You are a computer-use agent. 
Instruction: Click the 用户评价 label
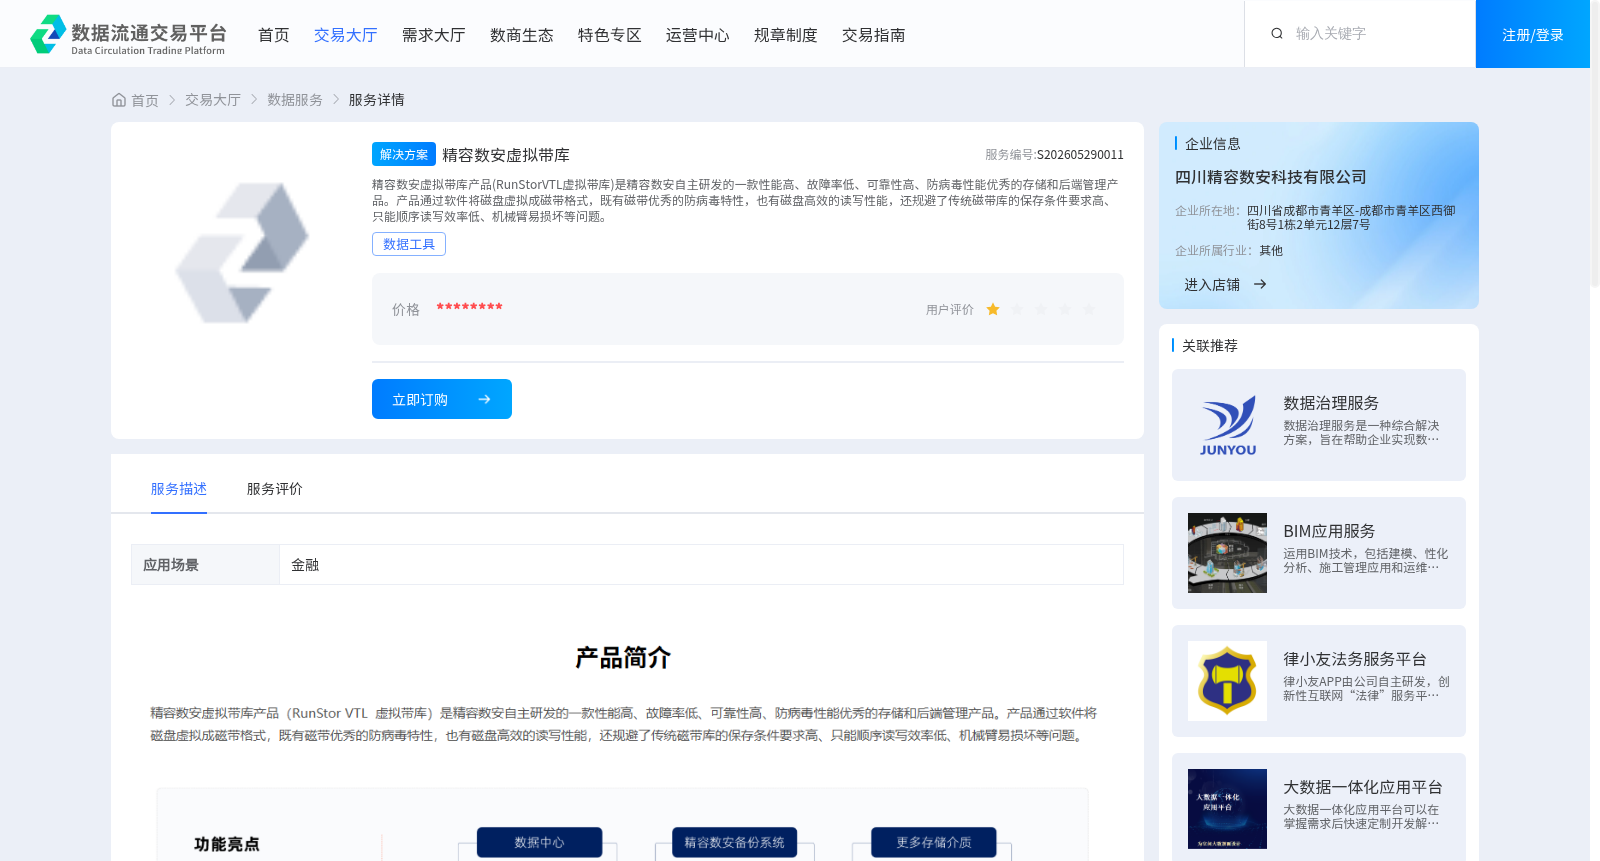pyautogui.click(x=950, y=310)
